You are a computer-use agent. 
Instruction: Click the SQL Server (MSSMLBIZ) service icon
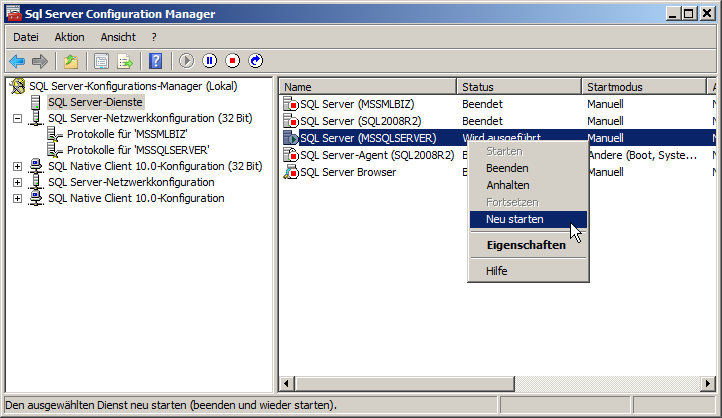[291, 104]
